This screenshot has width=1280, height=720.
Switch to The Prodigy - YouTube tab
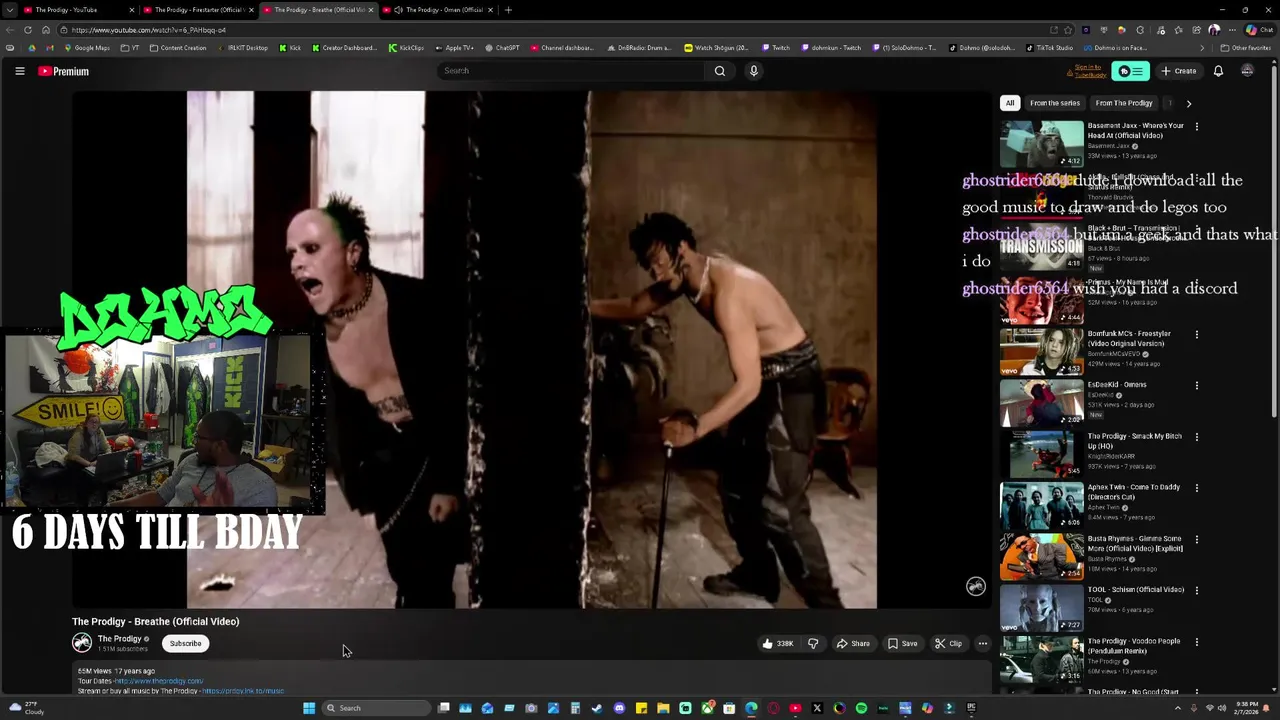click(79, 10)
